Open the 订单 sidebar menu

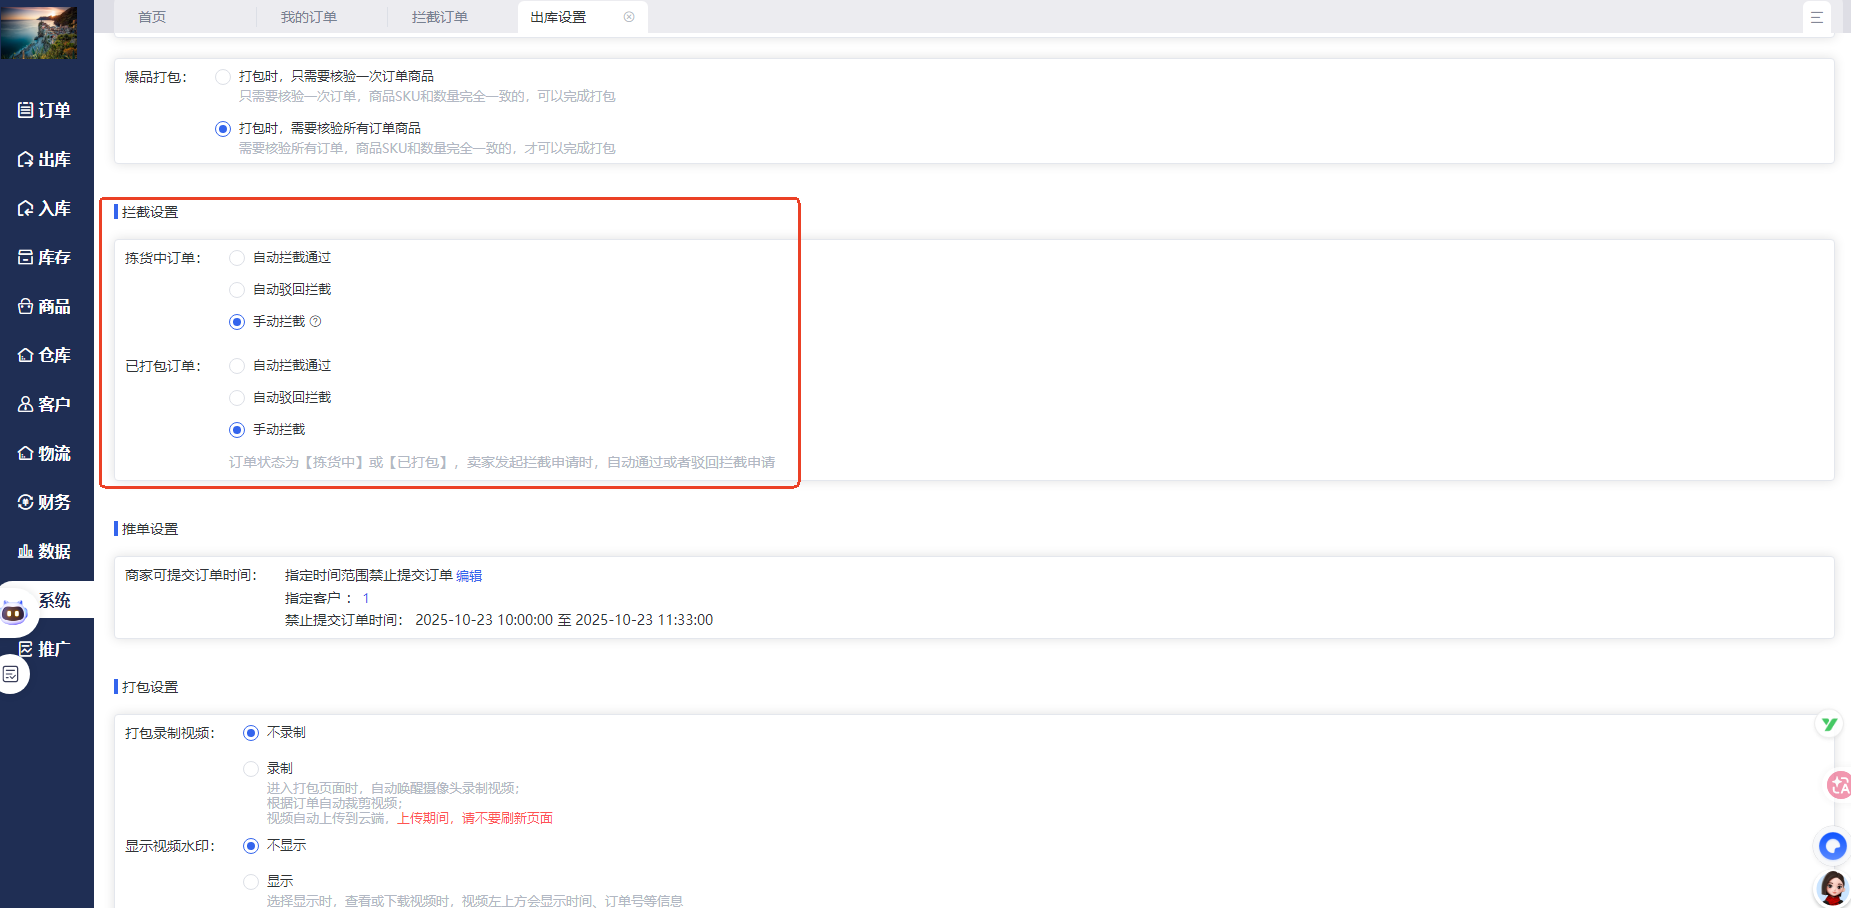tap(45, 110)
